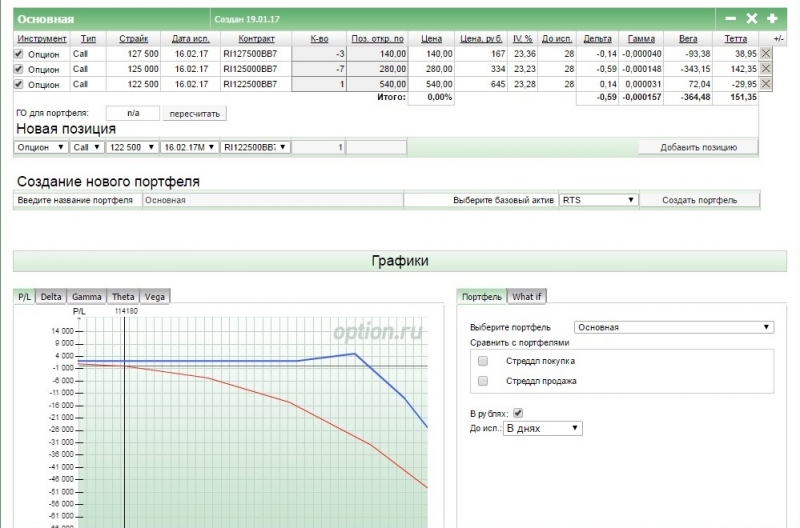The image size is (800, 528).
Task: Switch to the Vega chart tab
Action: [x=155, y=297]
